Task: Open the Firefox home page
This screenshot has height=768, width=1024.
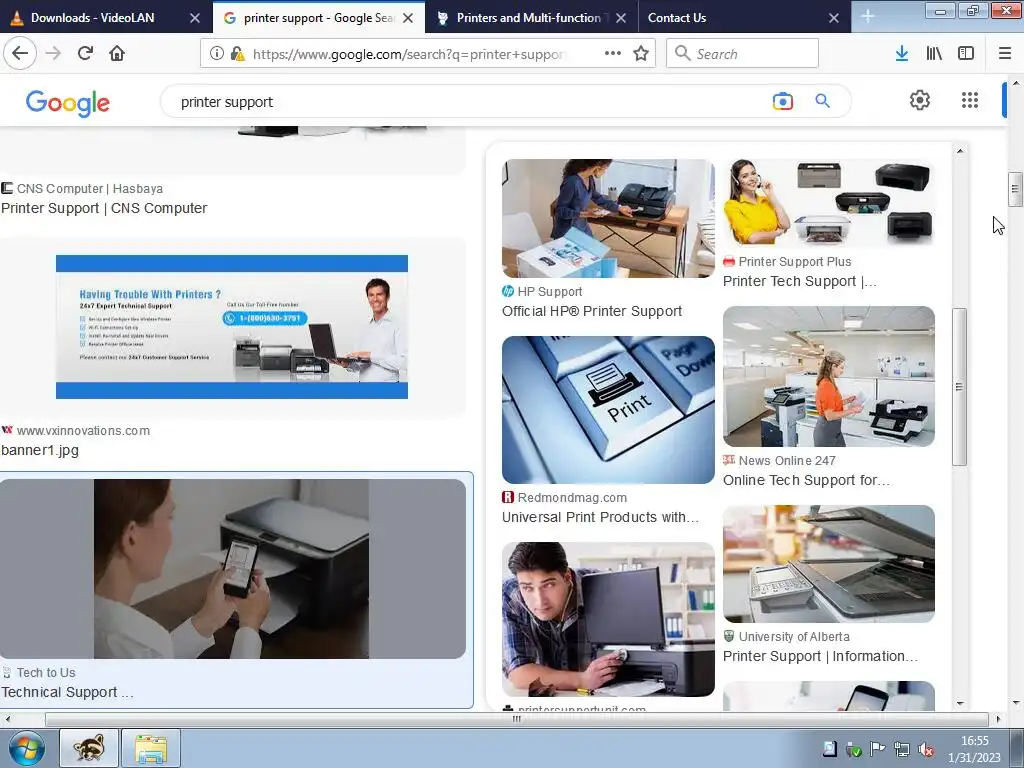Action: 117,53
